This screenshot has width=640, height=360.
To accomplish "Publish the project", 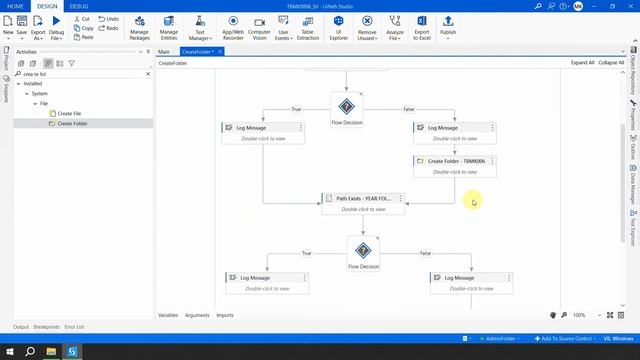I will (448, 28).
